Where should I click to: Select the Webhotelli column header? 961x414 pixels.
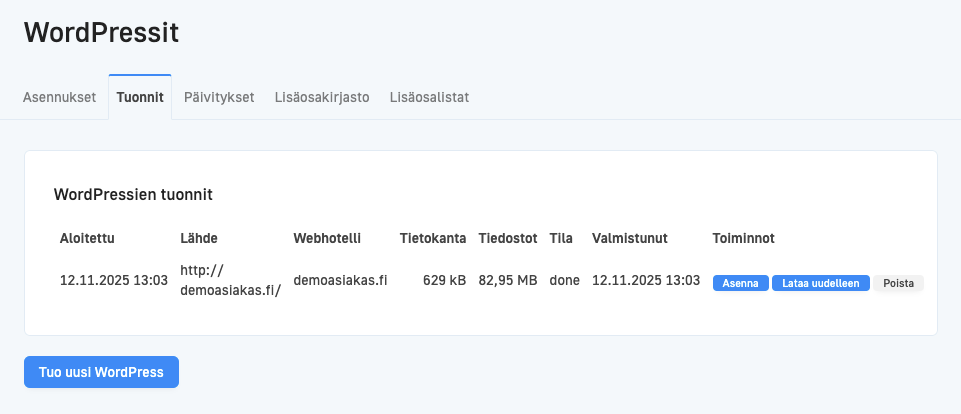coord(327,239)
